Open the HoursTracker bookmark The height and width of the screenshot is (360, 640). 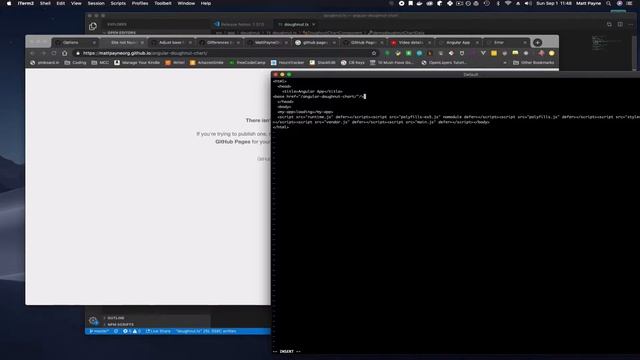[x=288, y=62]
